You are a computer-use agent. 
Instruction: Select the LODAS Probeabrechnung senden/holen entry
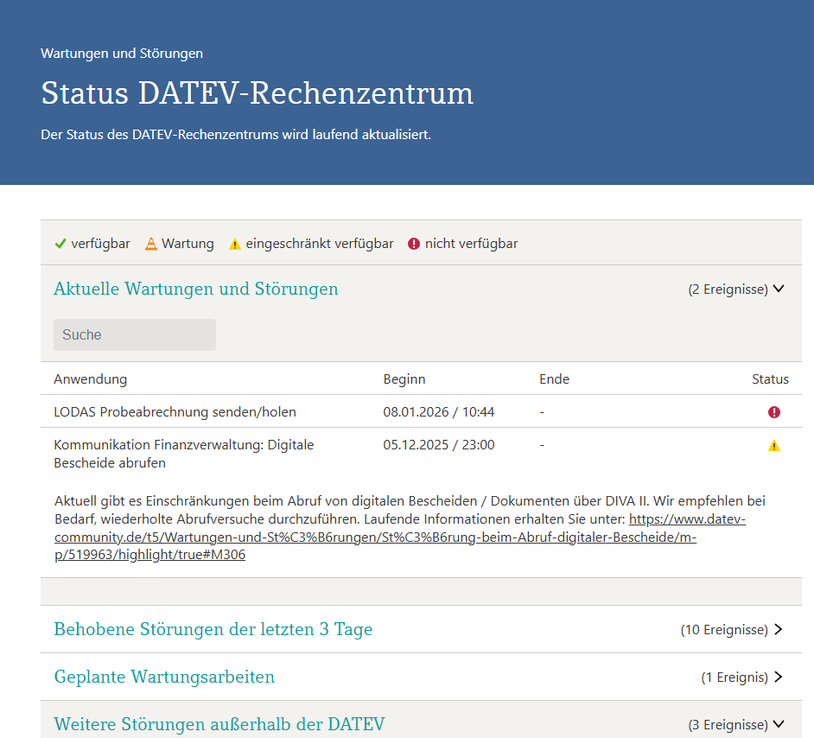click(x=175, y=412)
